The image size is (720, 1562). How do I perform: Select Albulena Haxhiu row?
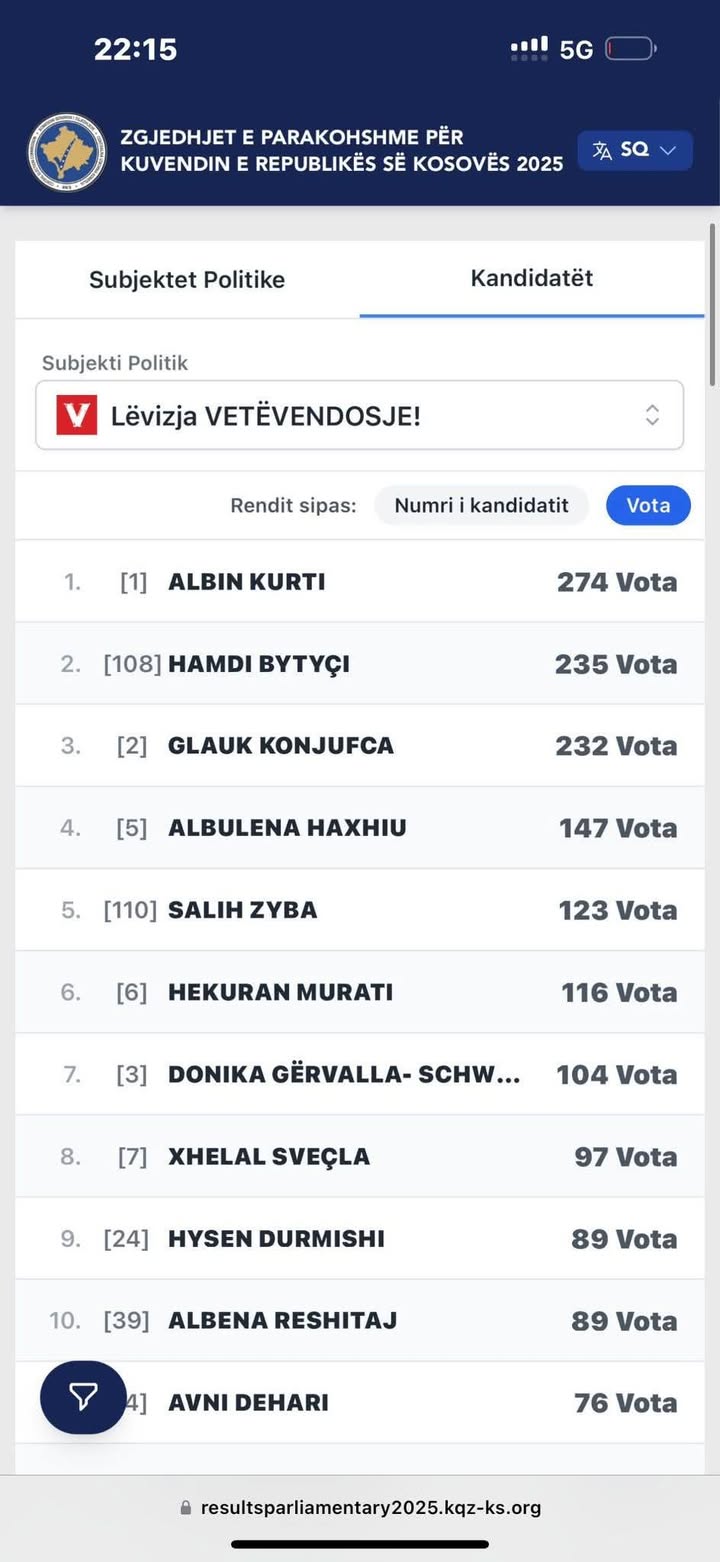pyautogui.click(x=360, y=828)
